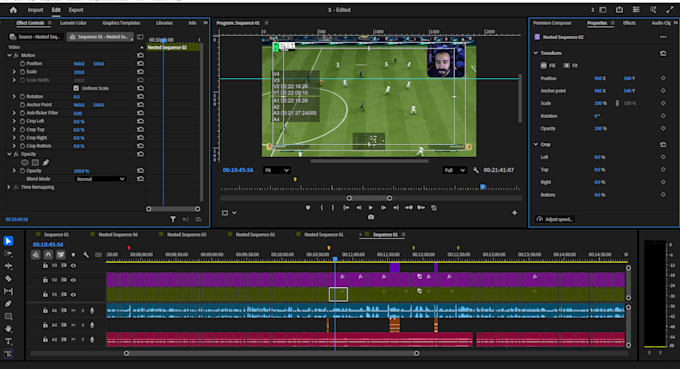Create rectangle mask under Opacity

point(35,163)
